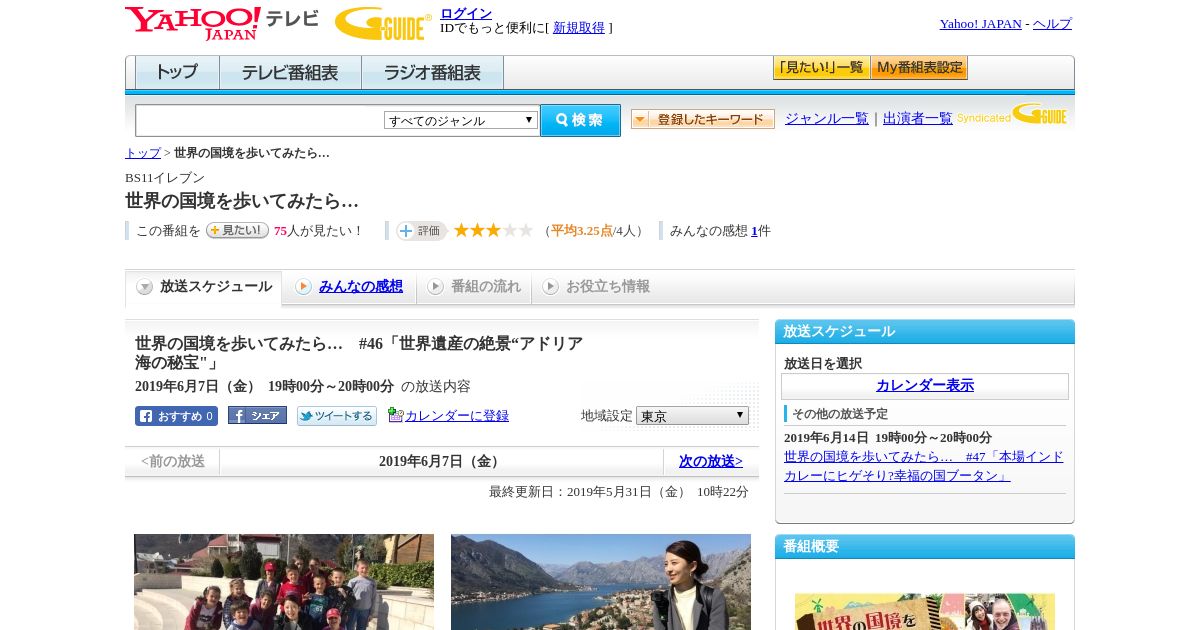
Task: Click the カレンダーに登録 link
Action: 457,416
